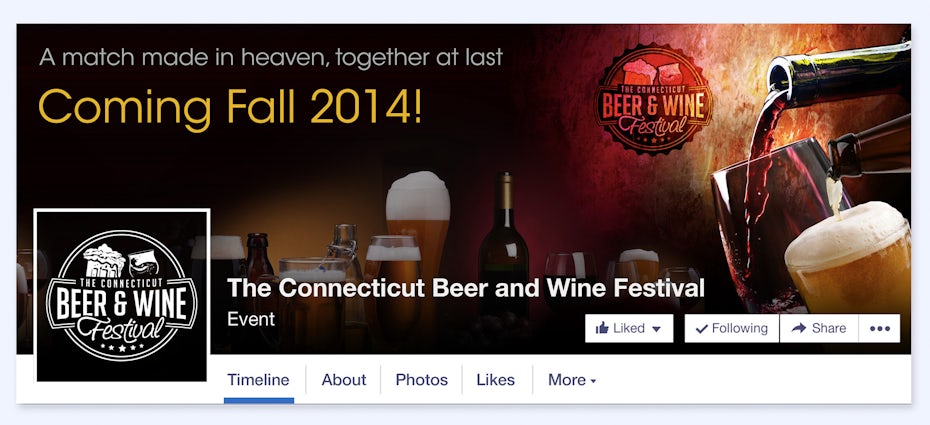
Task: Click the Following checkmark icon
Action: coord(701,328)
